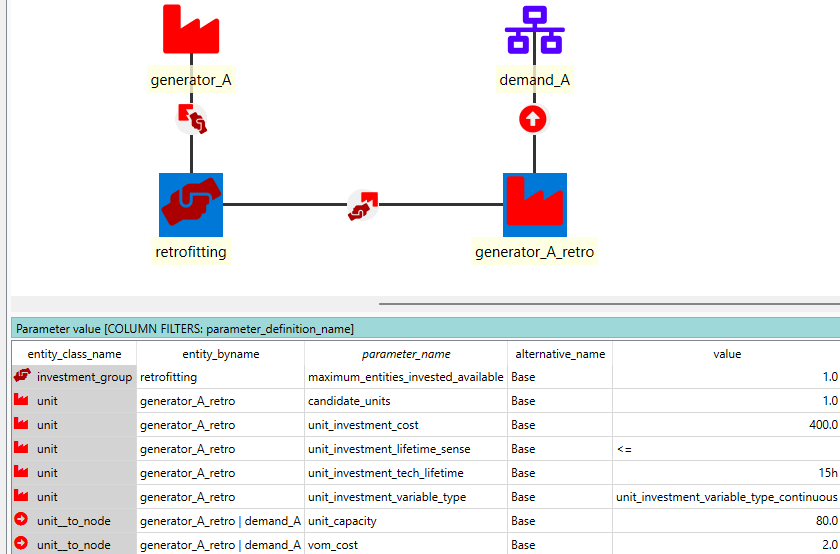Click the entity_byname column header
This screenshot has height=554, width=840.
pos(221,354)
